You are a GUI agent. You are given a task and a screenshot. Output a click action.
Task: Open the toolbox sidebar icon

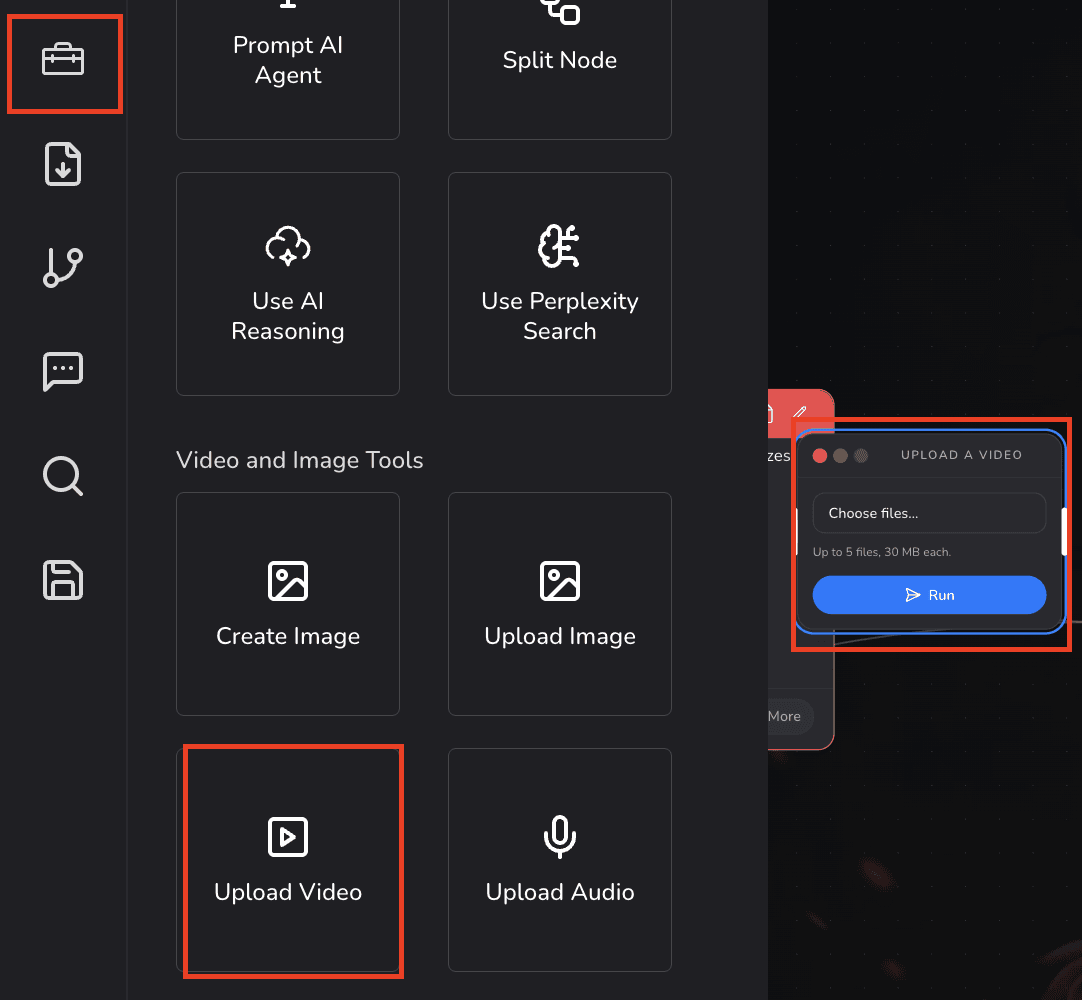click(63, 60)
